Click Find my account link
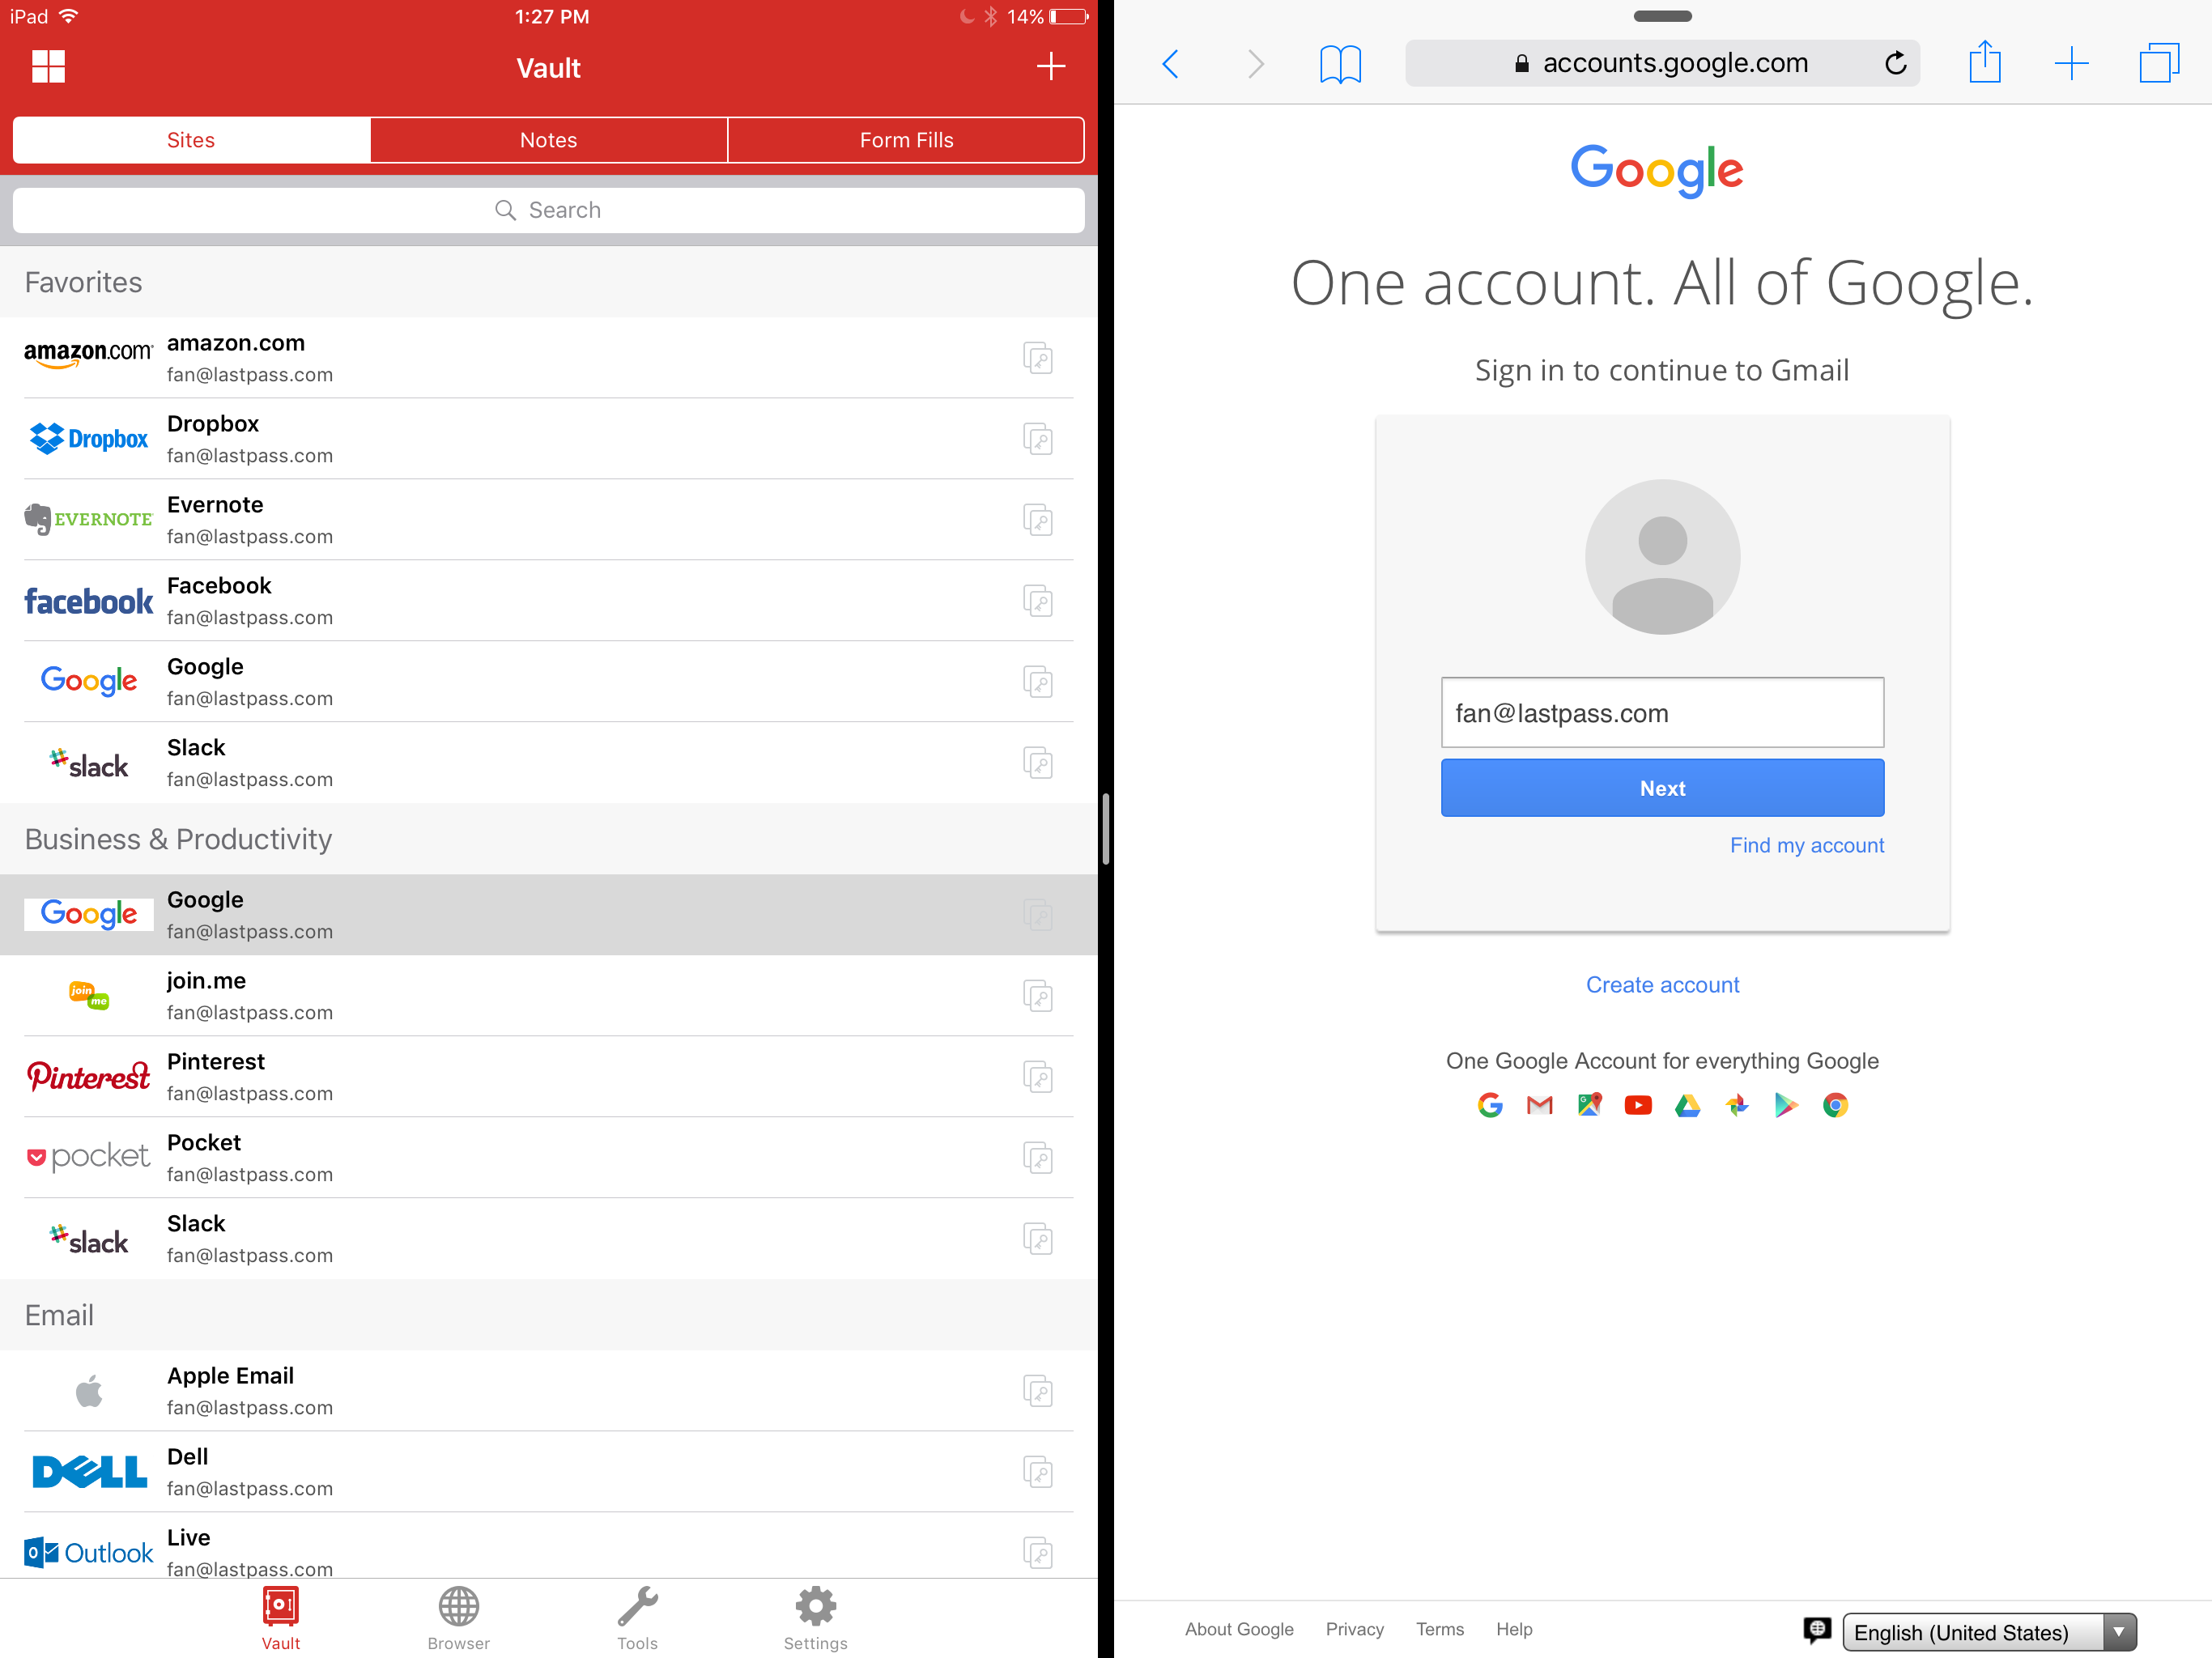 [1806, 845]
